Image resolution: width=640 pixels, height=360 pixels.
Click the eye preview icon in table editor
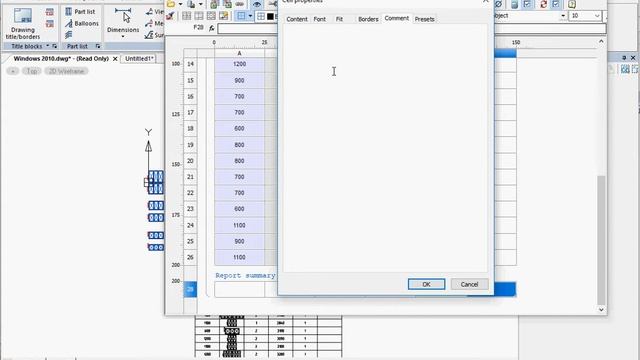[257, 4]
